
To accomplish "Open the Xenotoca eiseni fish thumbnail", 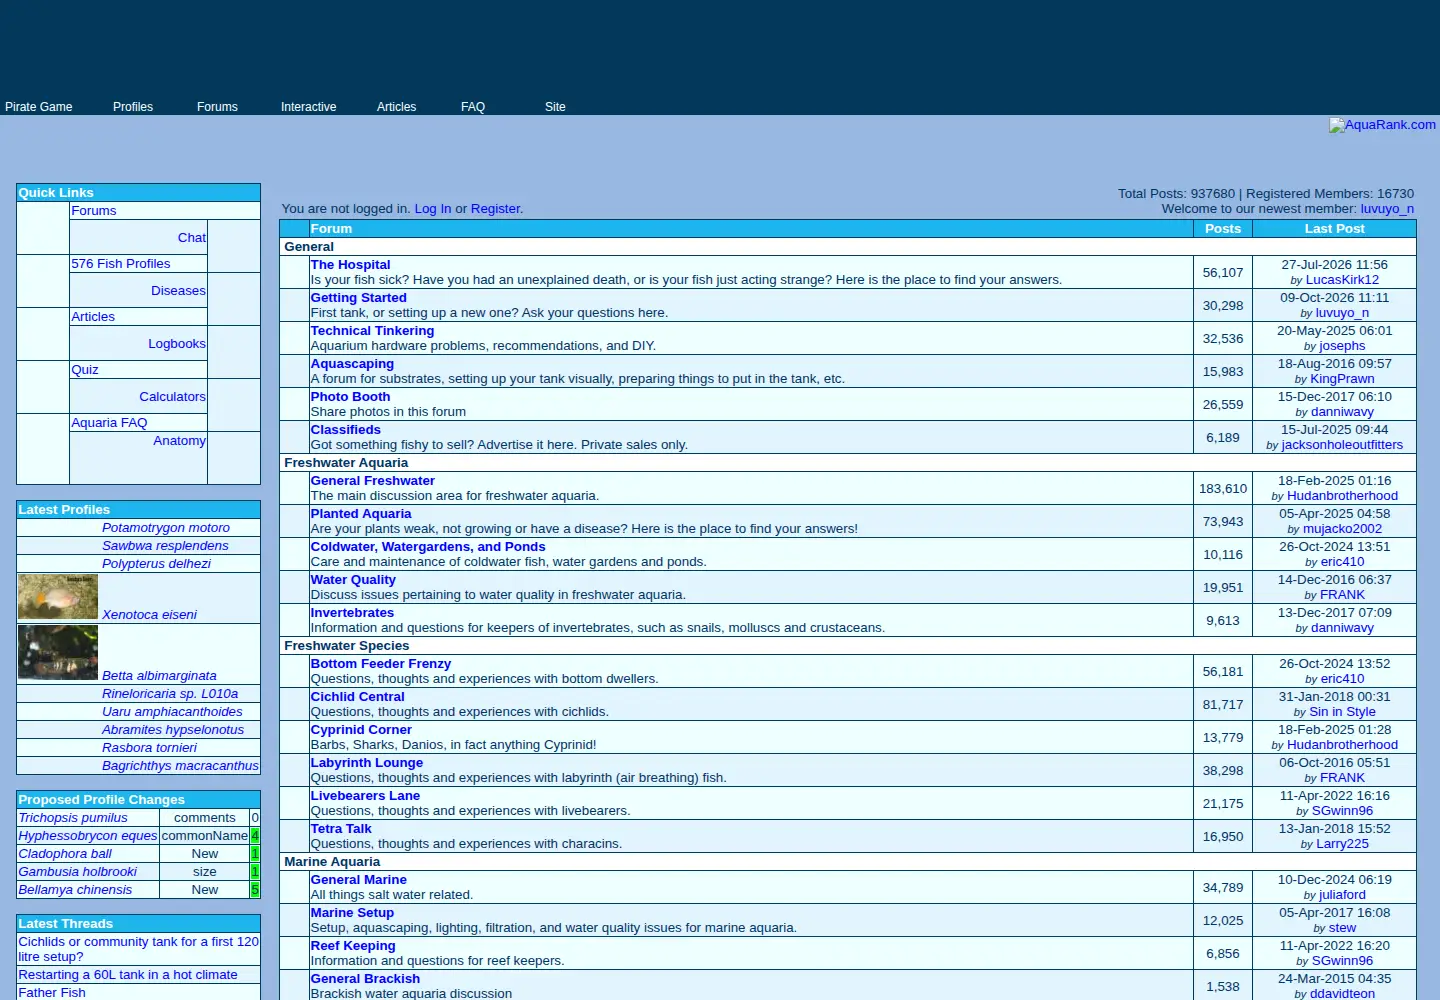I will click(58, 597).
